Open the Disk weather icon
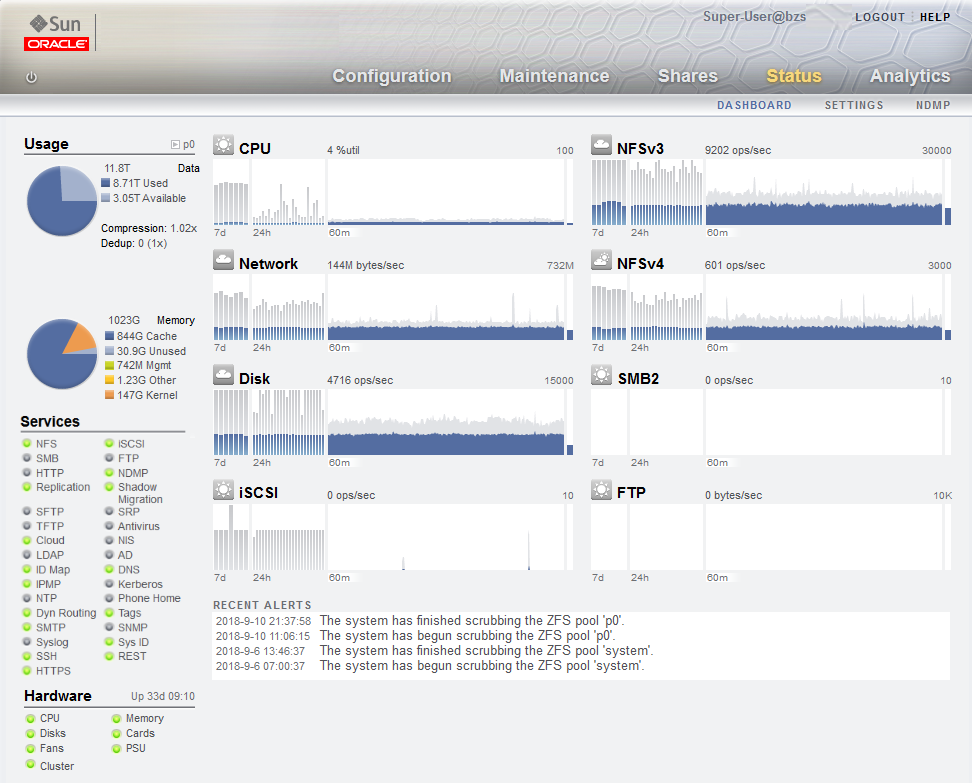This screenshot has height=783, width=972. point(223,374)
